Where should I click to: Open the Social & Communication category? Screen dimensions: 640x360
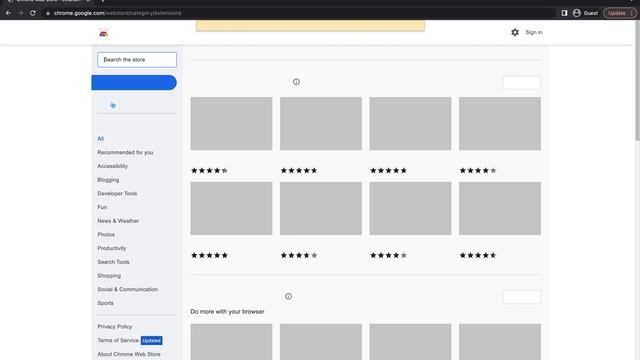(127, 289)
